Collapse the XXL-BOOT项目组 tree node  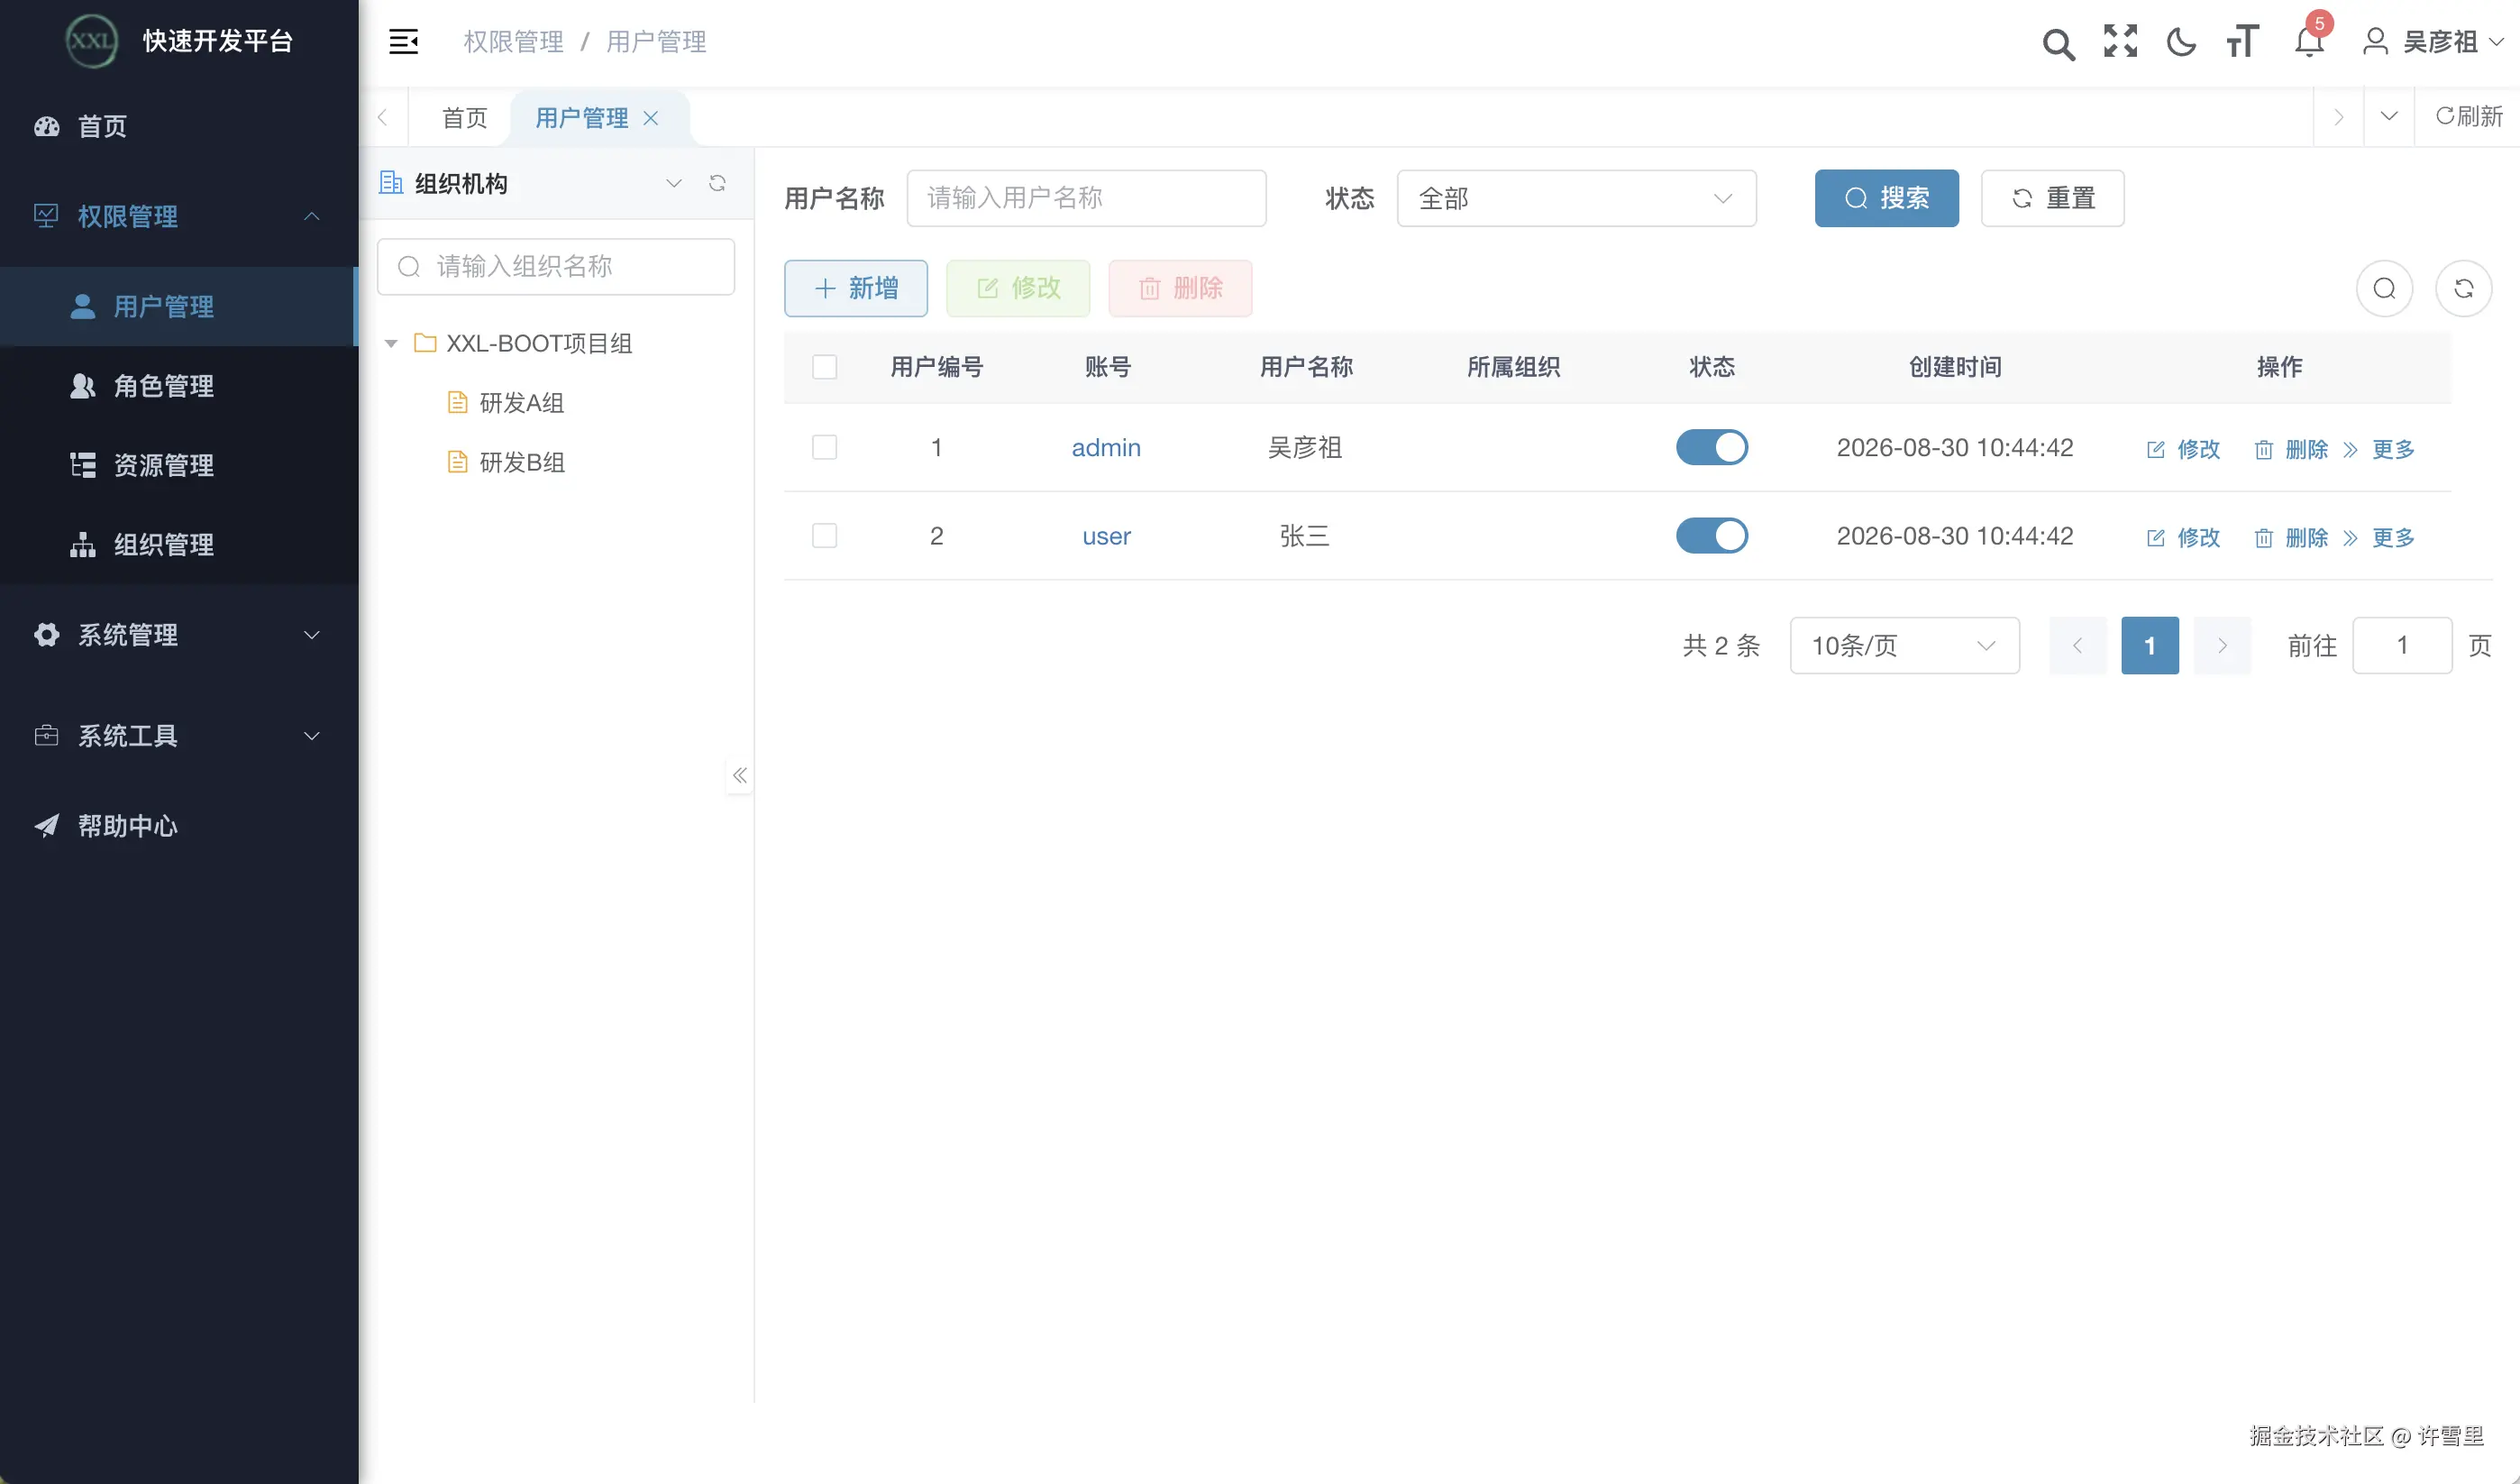pos(391,344)
